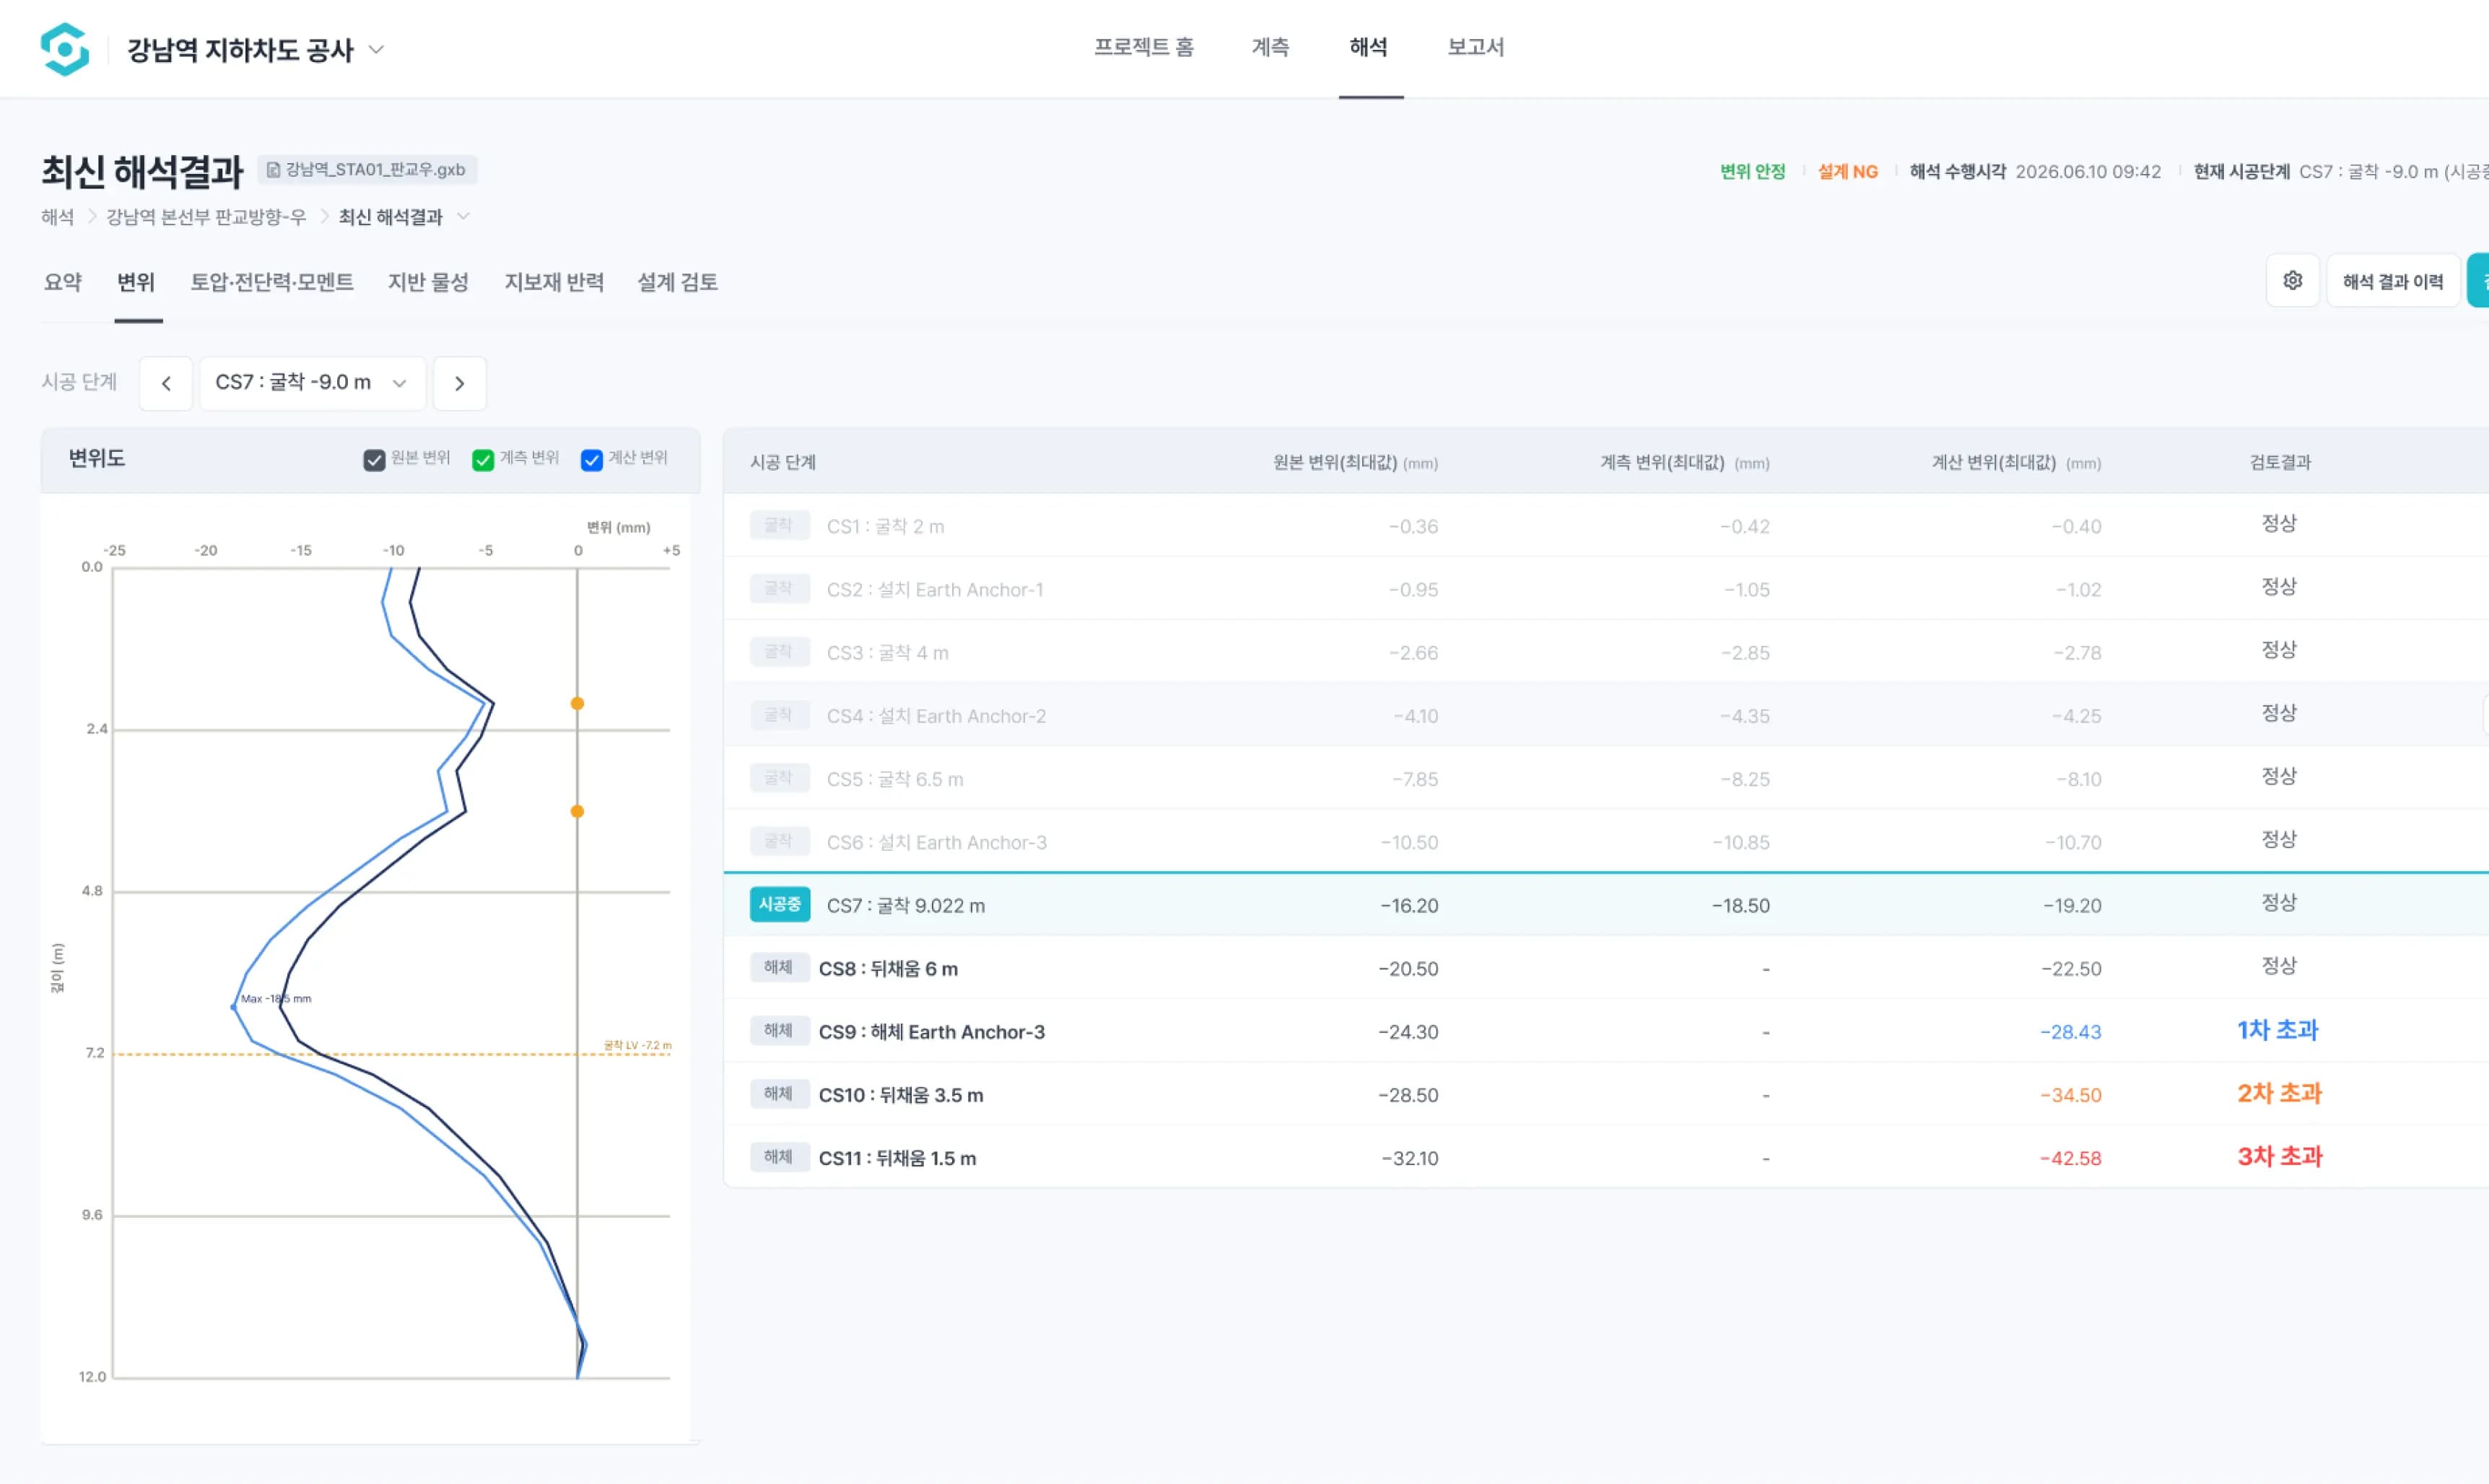Open the 보고서 menu
Viewport: 2489px width, 1484px height.
(x=1475, y=47)
